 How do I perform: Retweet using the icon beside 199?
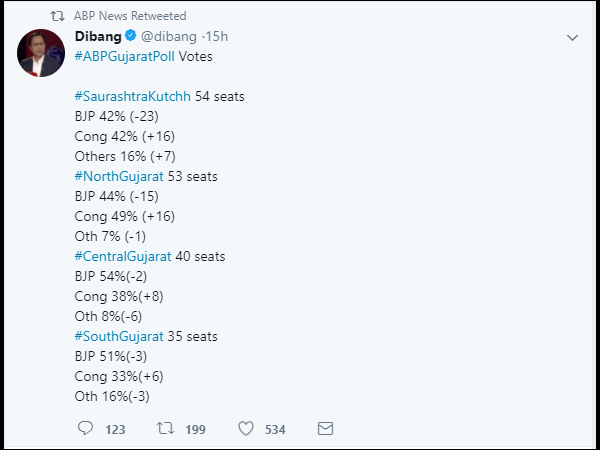pos(165,429)
